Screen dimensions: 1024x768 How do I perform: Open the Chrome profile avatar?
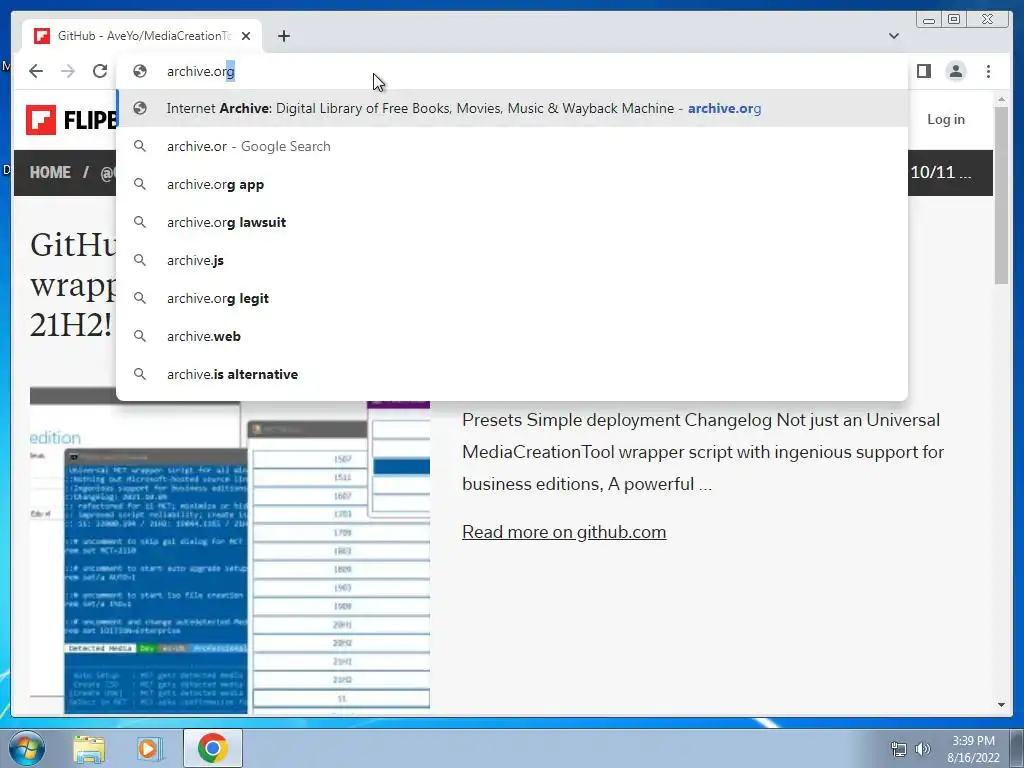955,71
